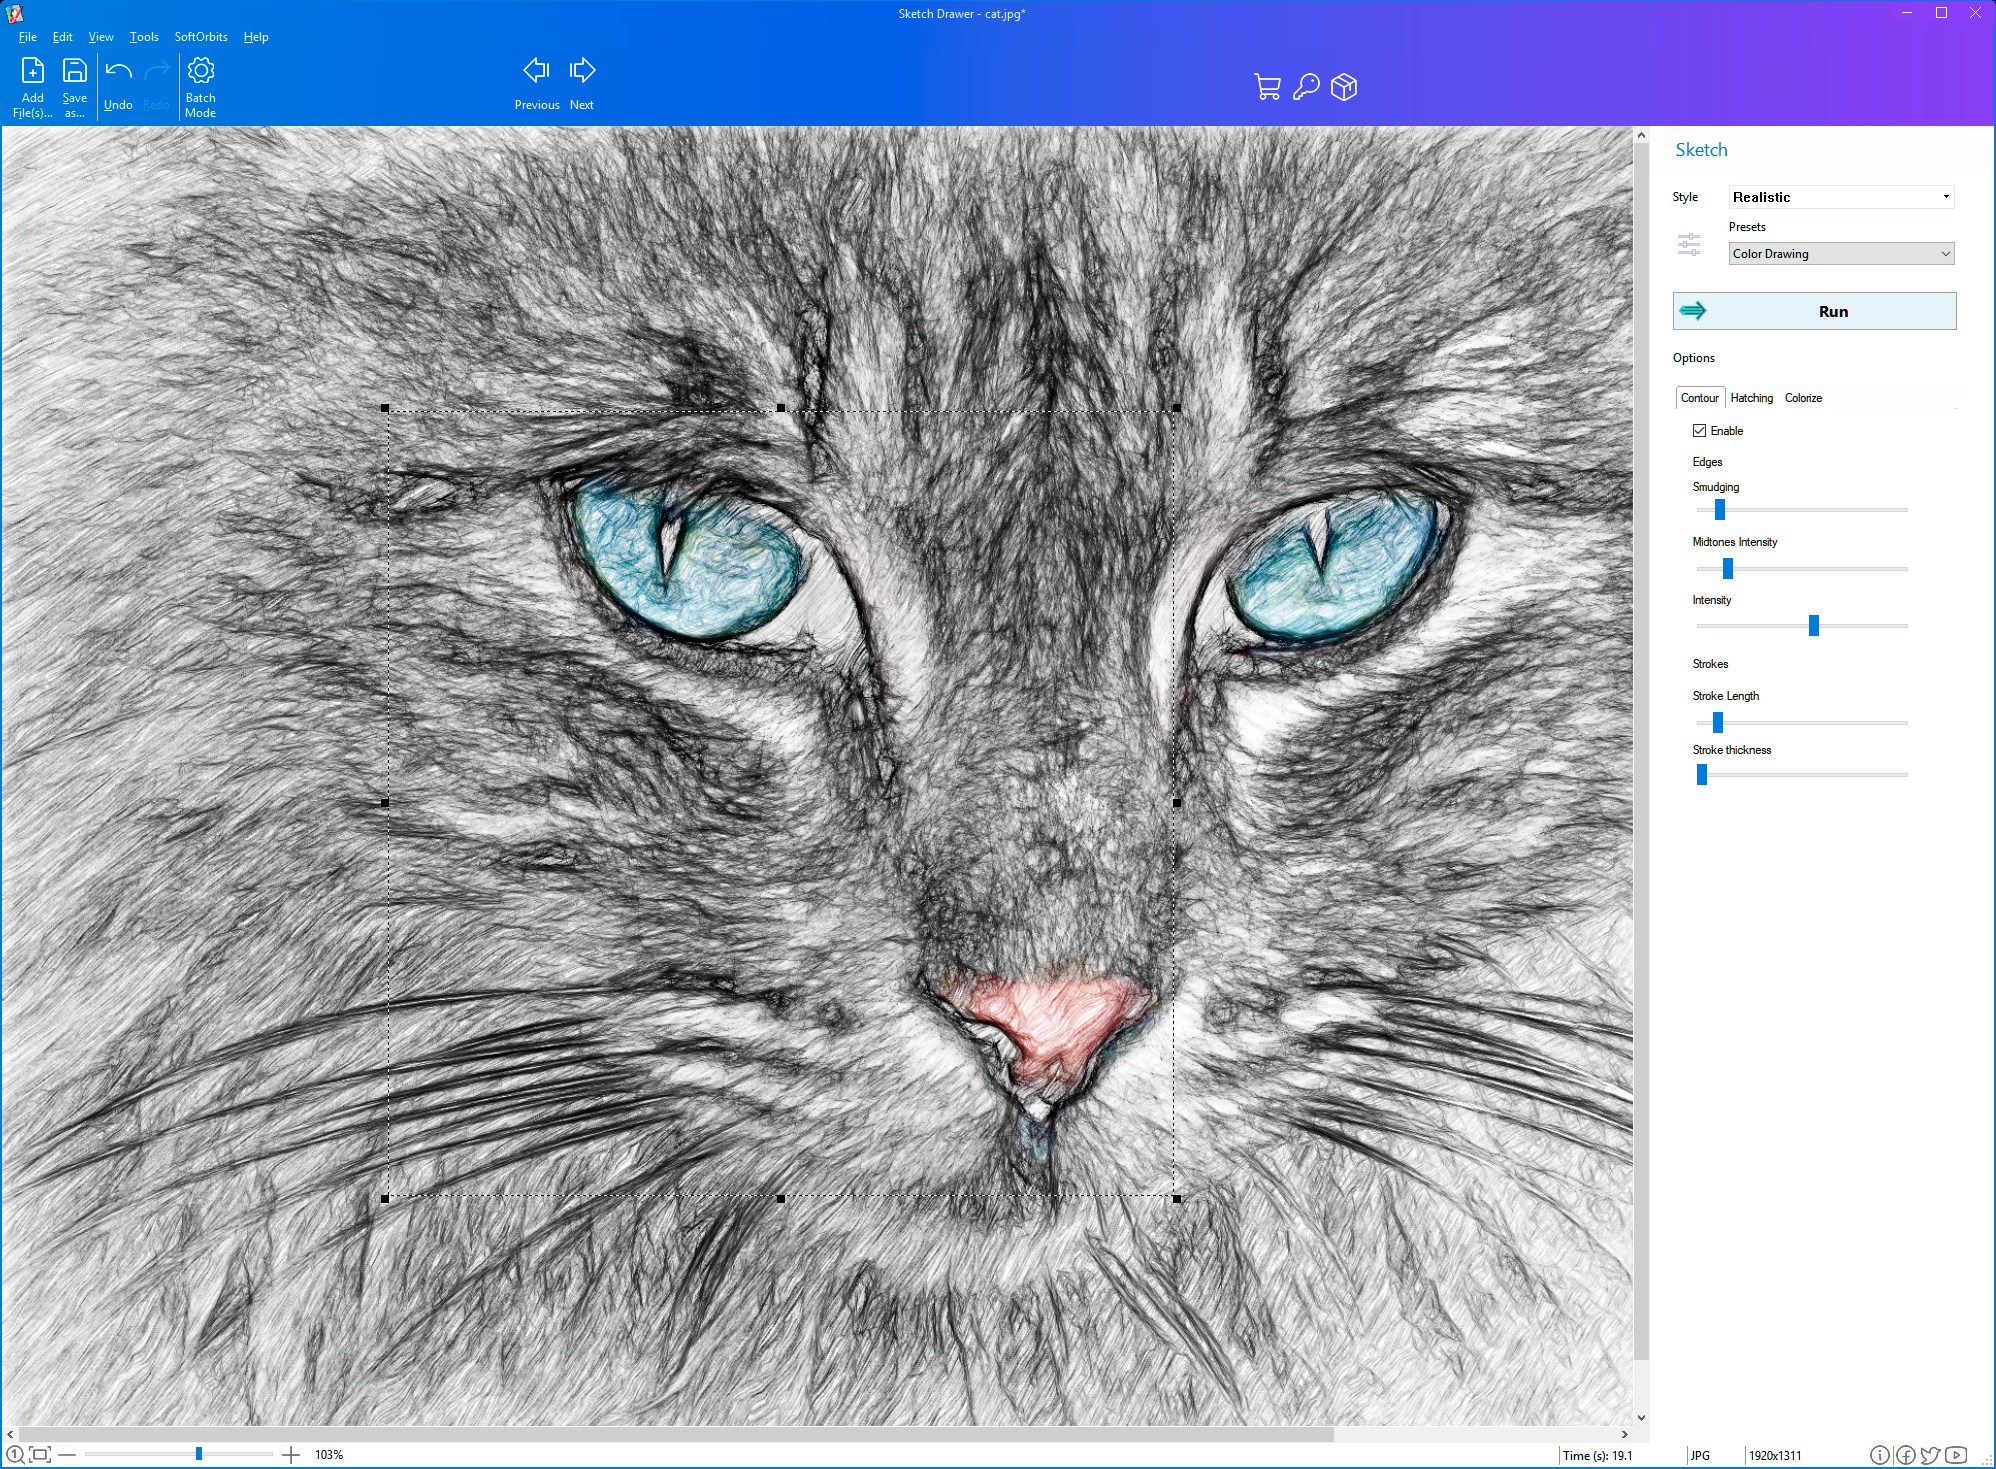Open the Tools menu
The image size is (1996, 1469).
[x=144, y=37]
